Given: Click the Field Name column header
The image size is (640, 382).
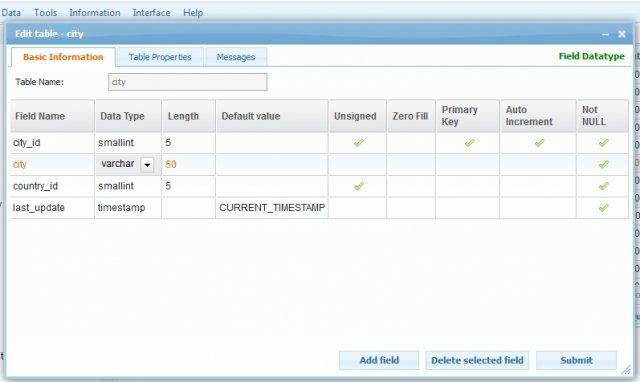Looking at the screenshot, I should click(52, 116).
